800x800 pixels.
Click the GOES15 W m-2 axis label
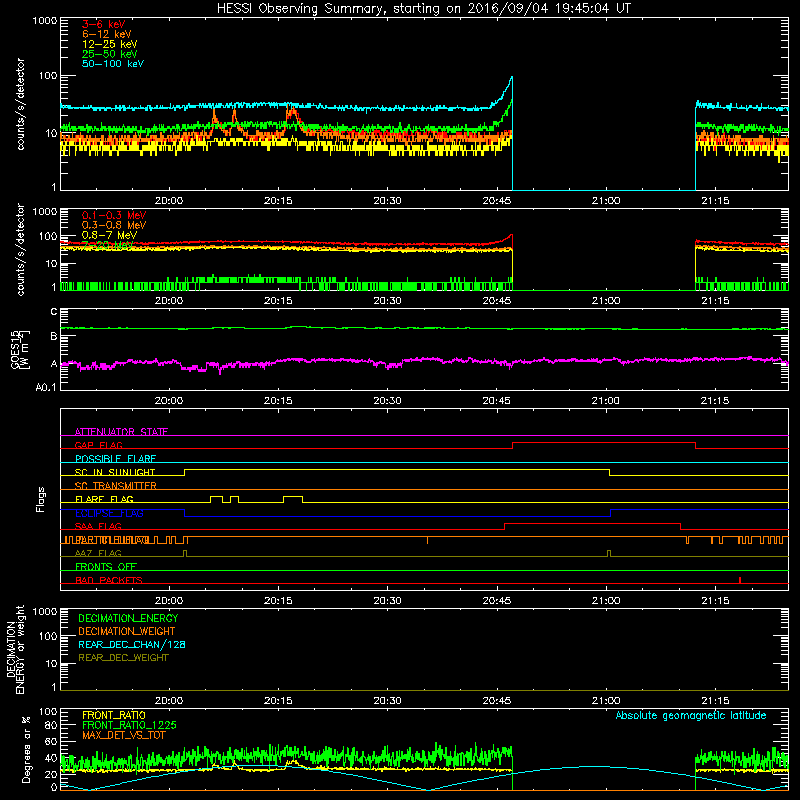pyautogui.click(x=20, y=349)
